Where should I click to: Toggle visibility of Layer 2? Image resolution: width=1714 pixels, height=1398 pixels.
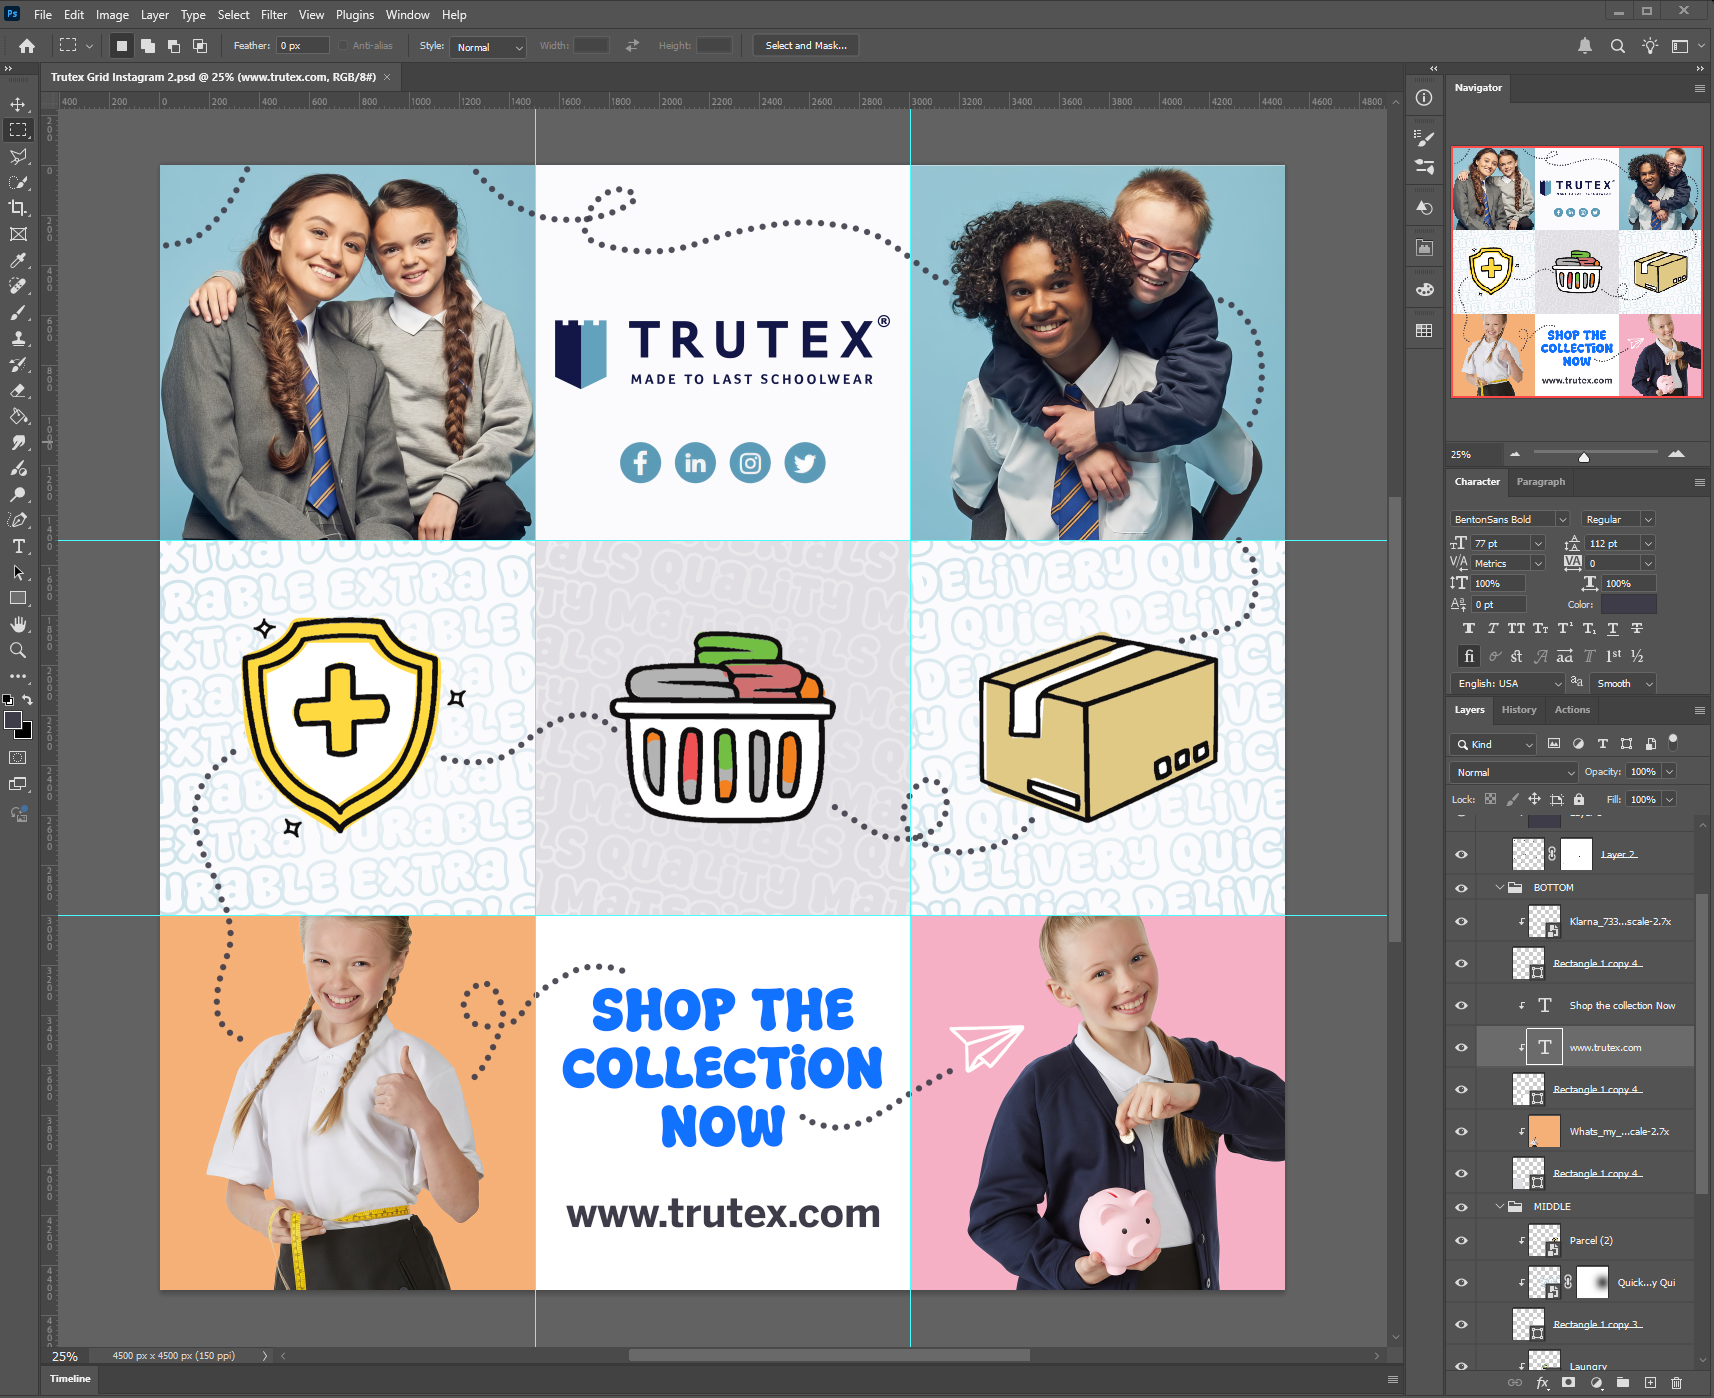coord(1461,854)
